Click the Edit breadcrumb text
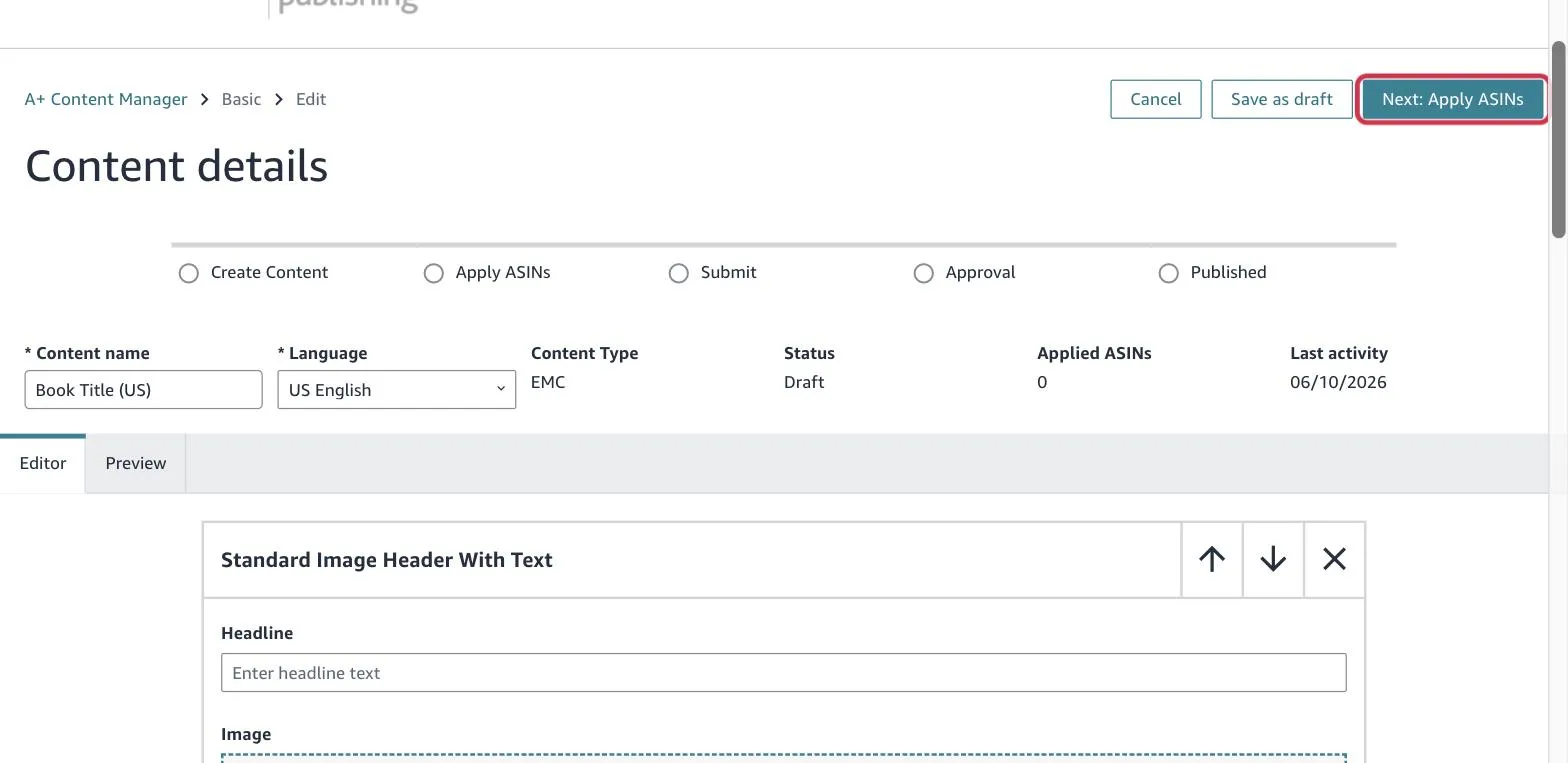This screenshot has height=763, width=1568. pos(311,99)
